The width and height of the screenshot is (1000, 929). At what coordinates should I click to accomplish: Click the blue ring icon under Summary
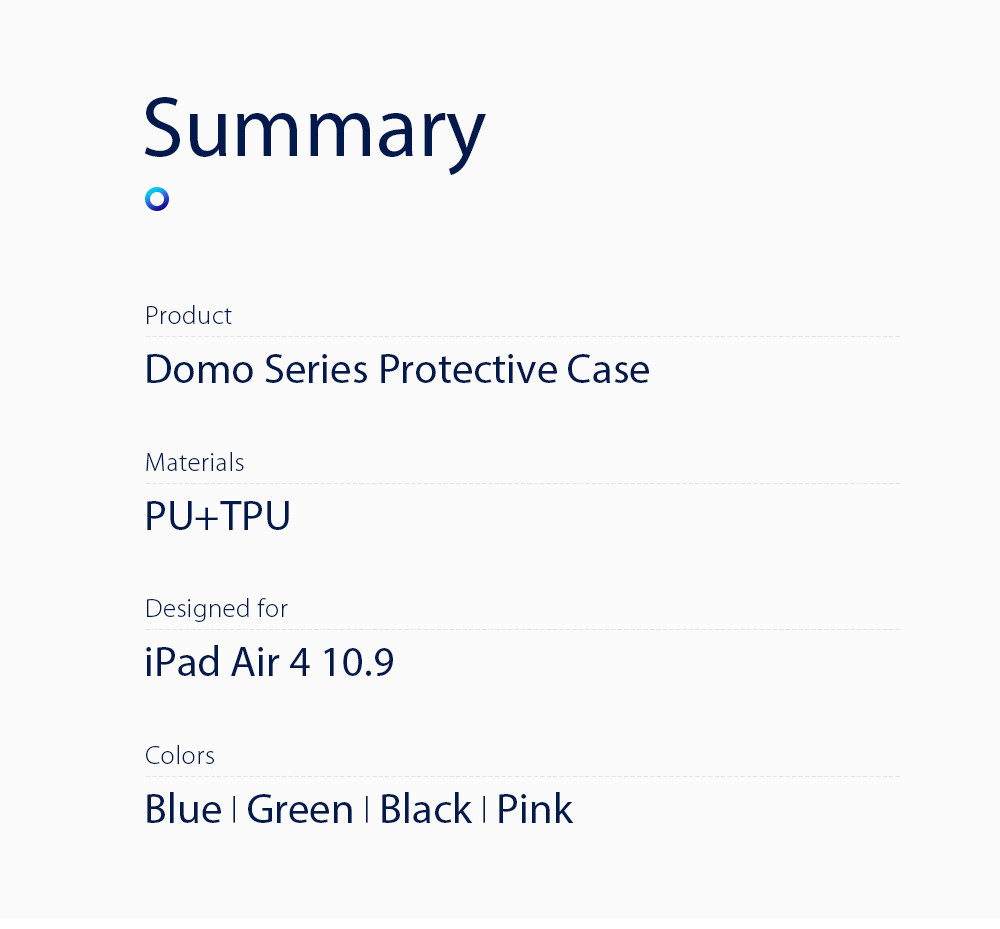click(x=157, y=199)
